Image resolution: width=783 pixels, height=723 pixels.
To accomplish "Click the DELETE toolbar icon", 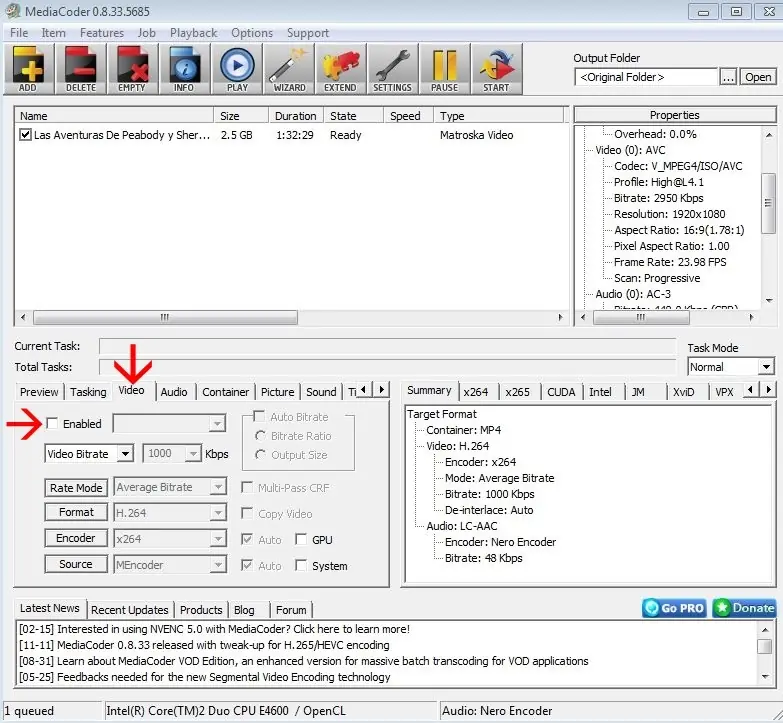I will [80, 69].
